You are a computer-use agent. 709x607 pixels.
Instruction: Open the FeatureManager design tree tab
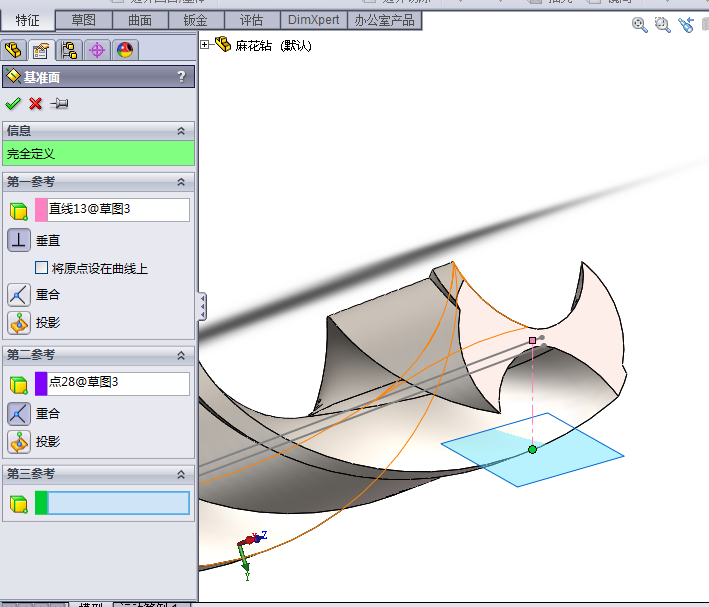[14, 50]
